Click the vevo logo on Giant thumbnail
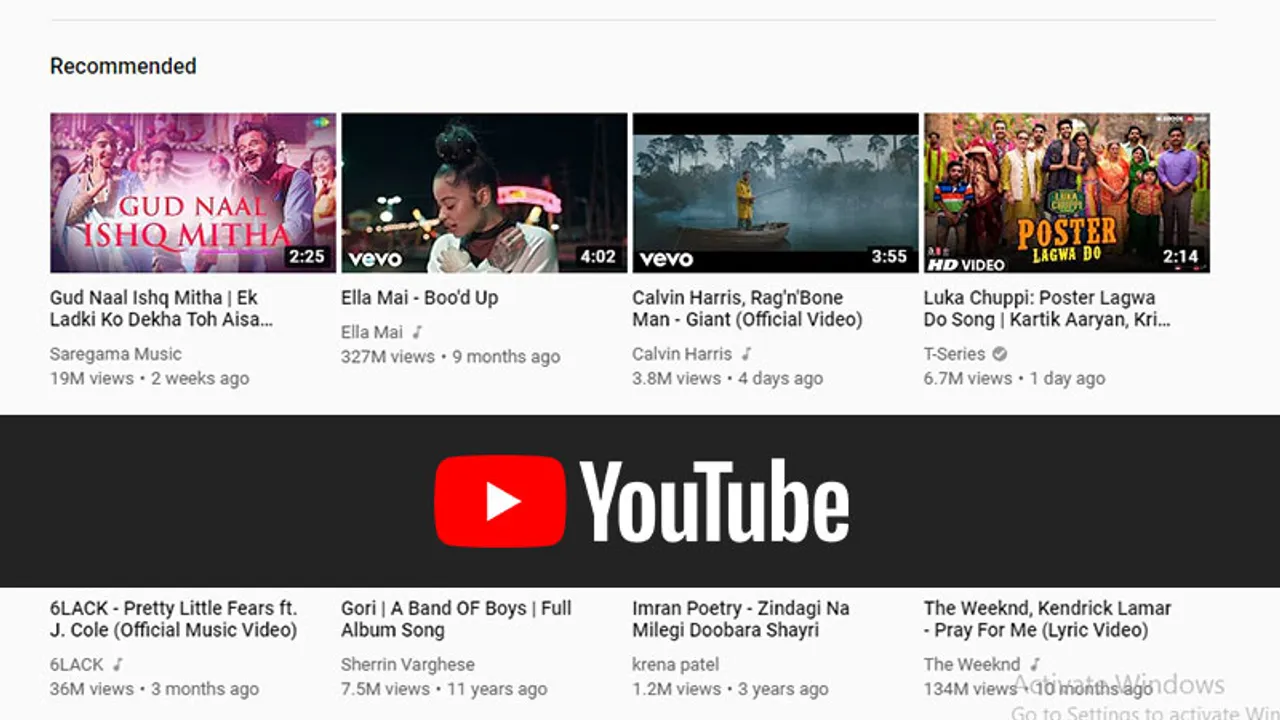Viewport: 1280px width, 720px height. pyautogui.click(x=666, y=259)
